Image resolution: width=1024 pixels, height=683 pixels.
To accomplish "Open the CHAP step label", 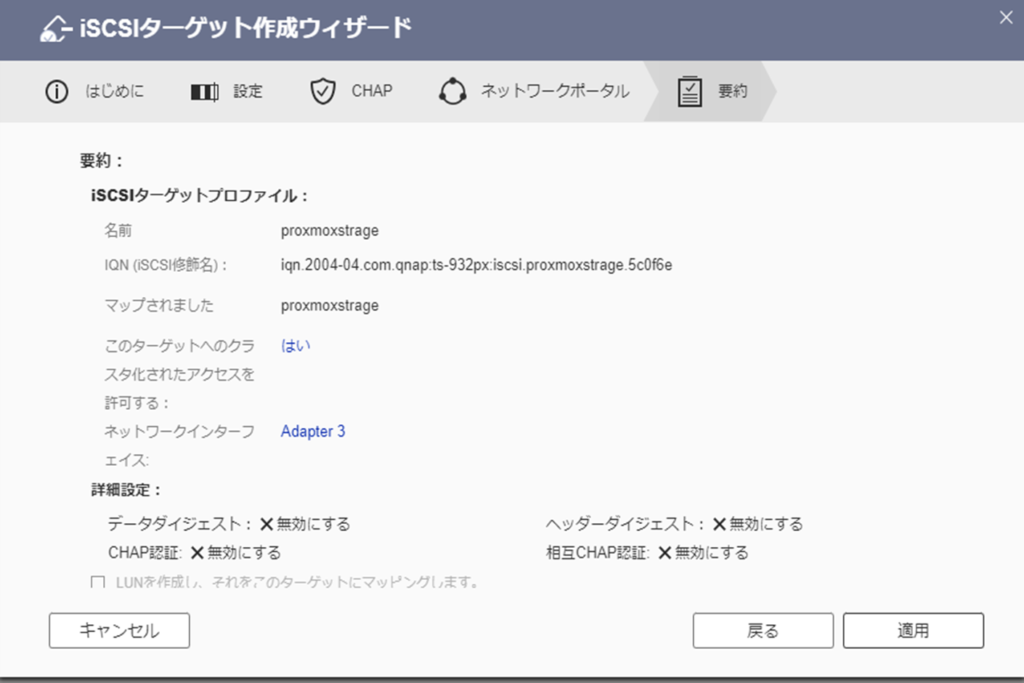I will coord(372,91).
